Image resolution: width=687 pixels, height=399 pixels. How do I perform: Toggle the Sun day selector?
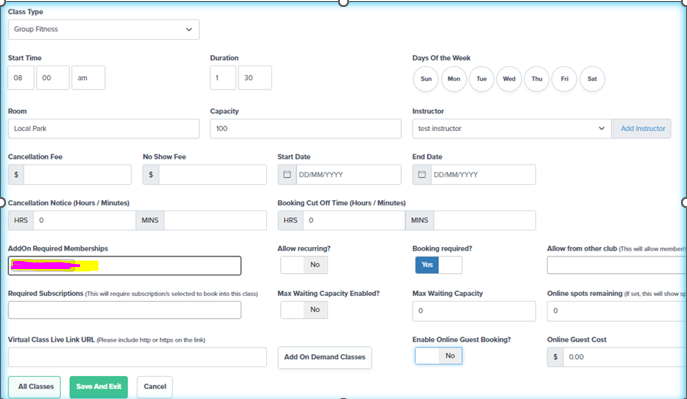(x=426, y=79)
